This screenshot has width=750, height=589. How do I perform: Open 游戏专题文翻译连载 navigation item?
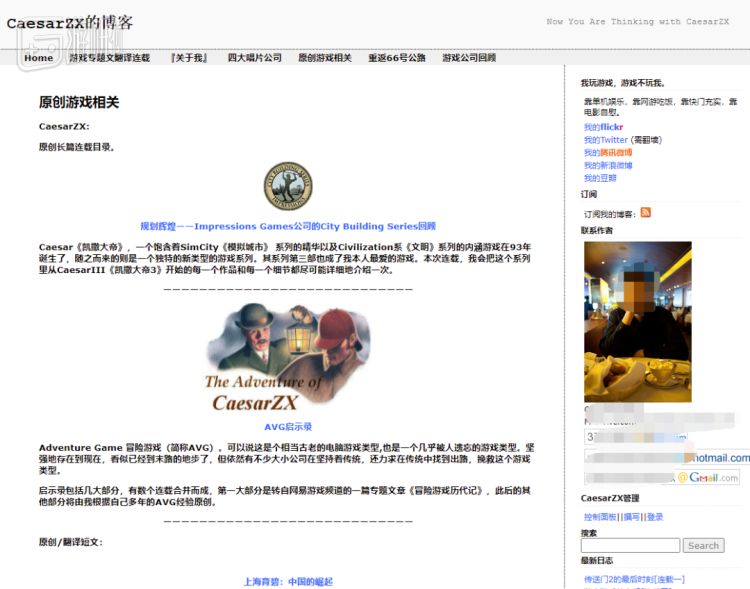click(110, 58)
